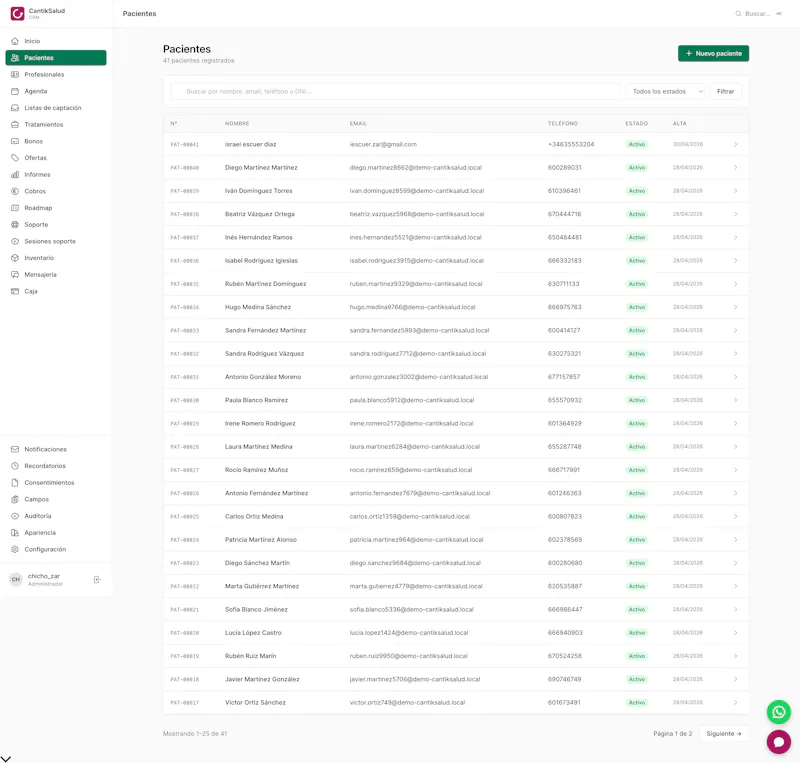The width and height of the screenshot is (800, 763).
Task: Go to Configuración in the sidebar
Action: (x=56, y=549)
